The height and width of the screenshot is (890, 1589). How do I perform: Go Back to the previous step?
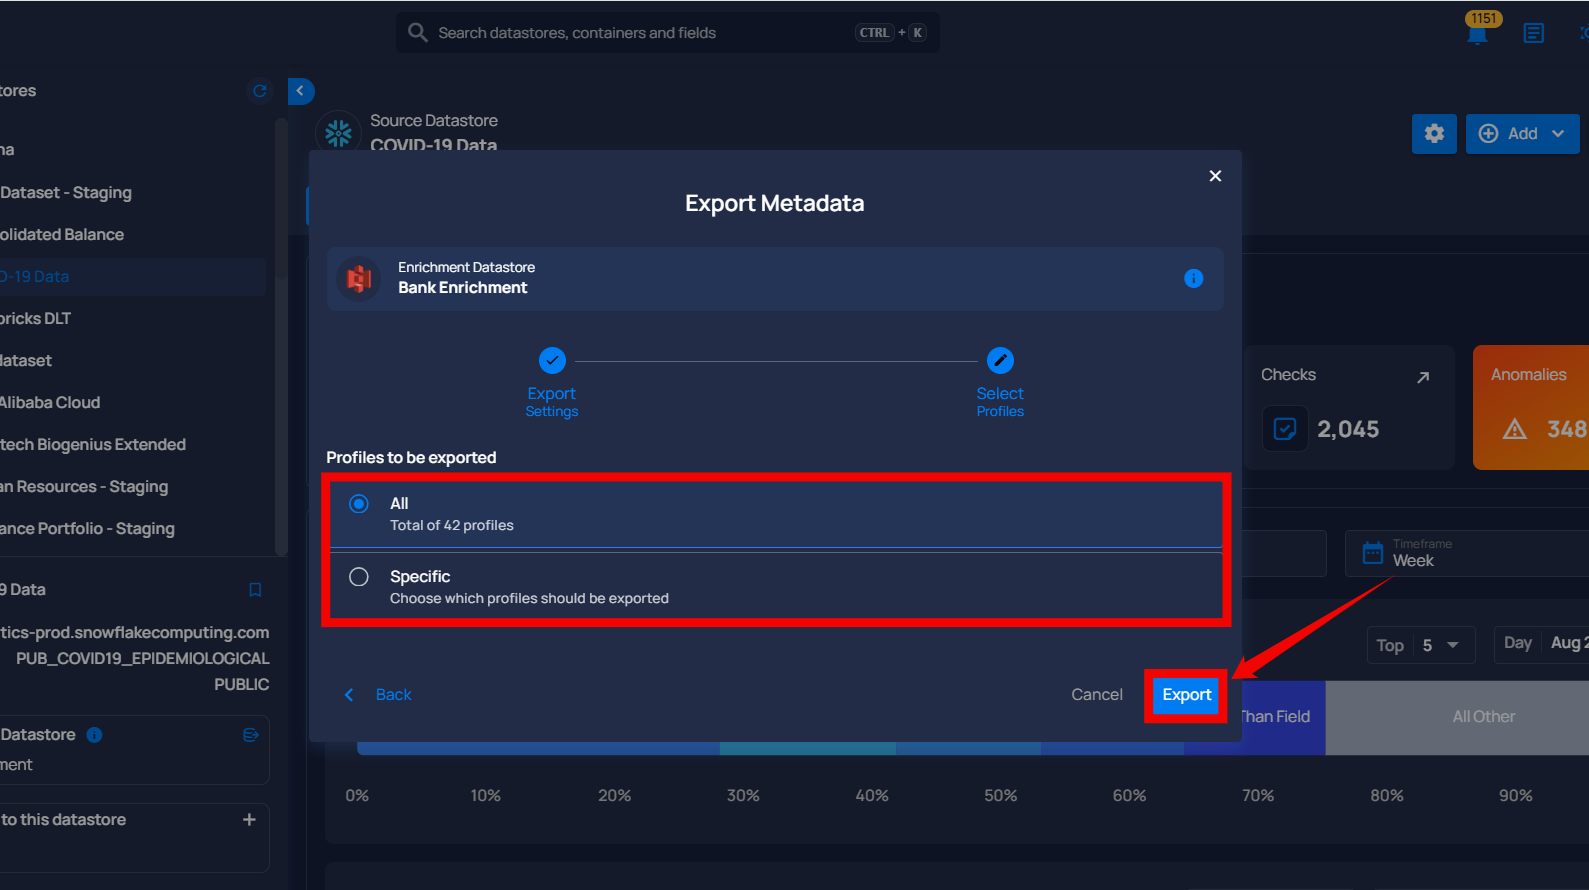(x=378, y=695)
